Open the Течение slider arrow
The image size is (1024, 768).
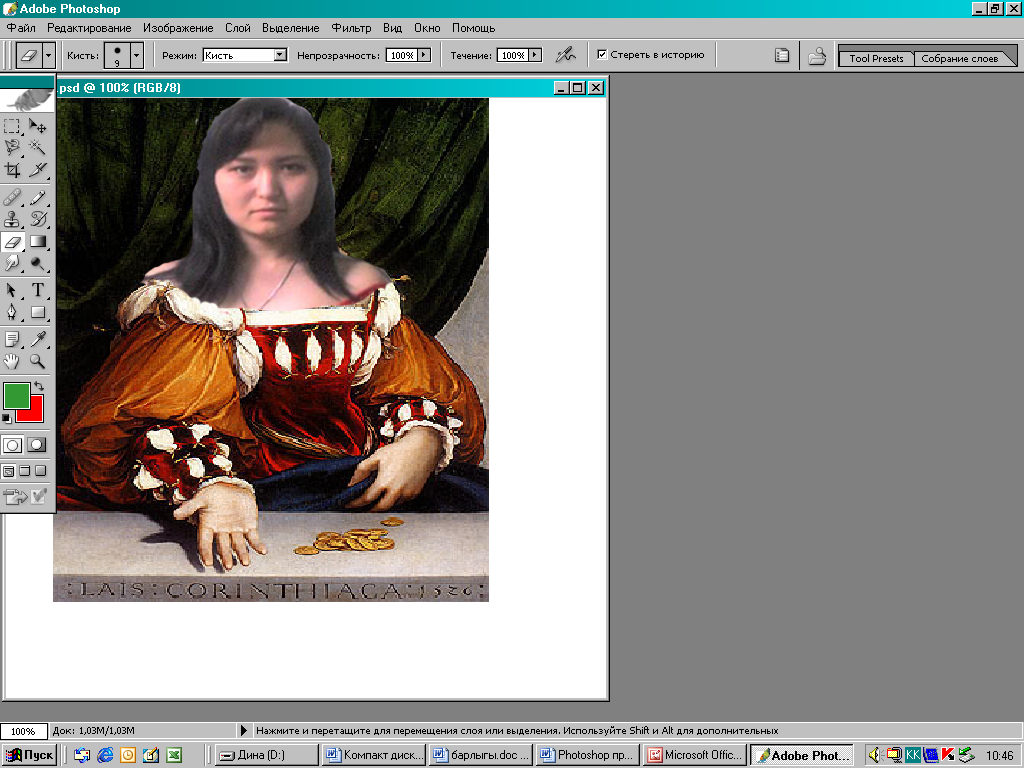click(536, 55)
